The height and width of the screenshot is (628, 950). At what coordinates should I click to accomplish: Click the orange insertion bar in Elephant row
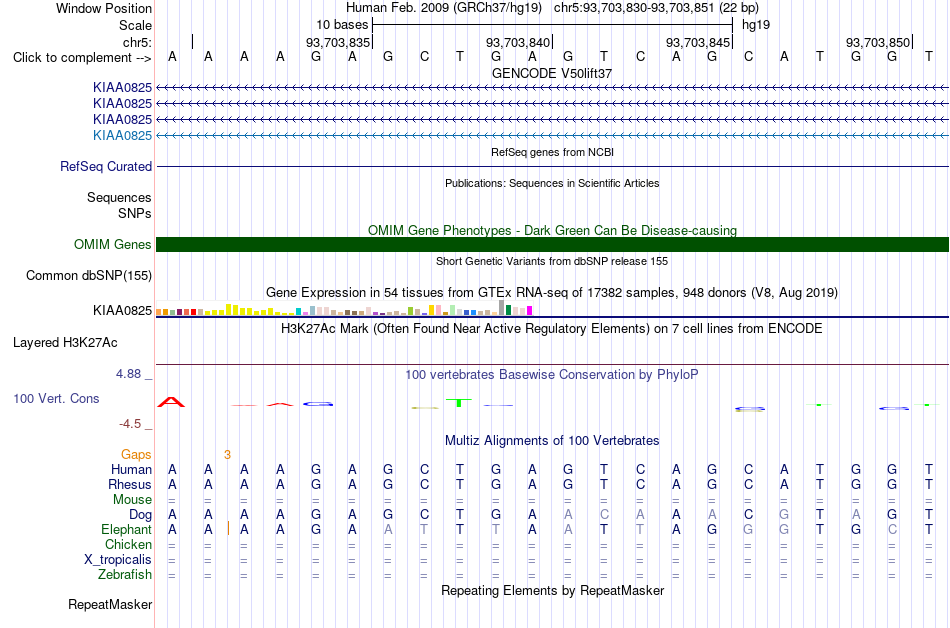[228, 529]
